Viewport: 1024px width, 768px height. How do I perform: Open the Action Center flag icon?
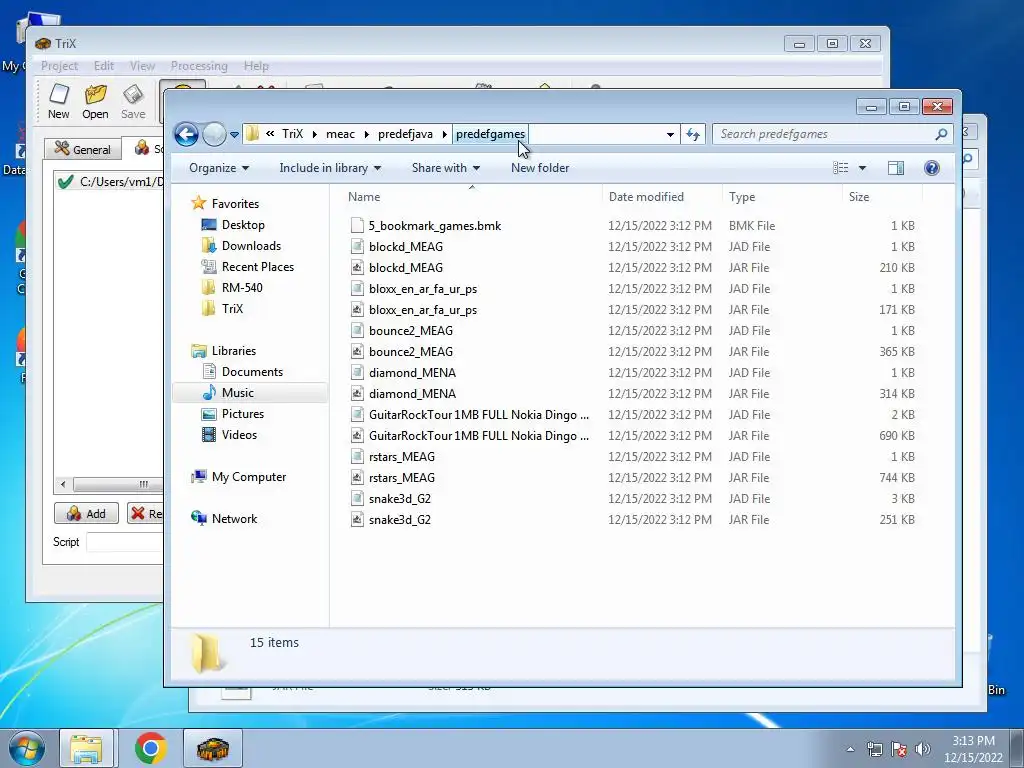tap(899, 749)
